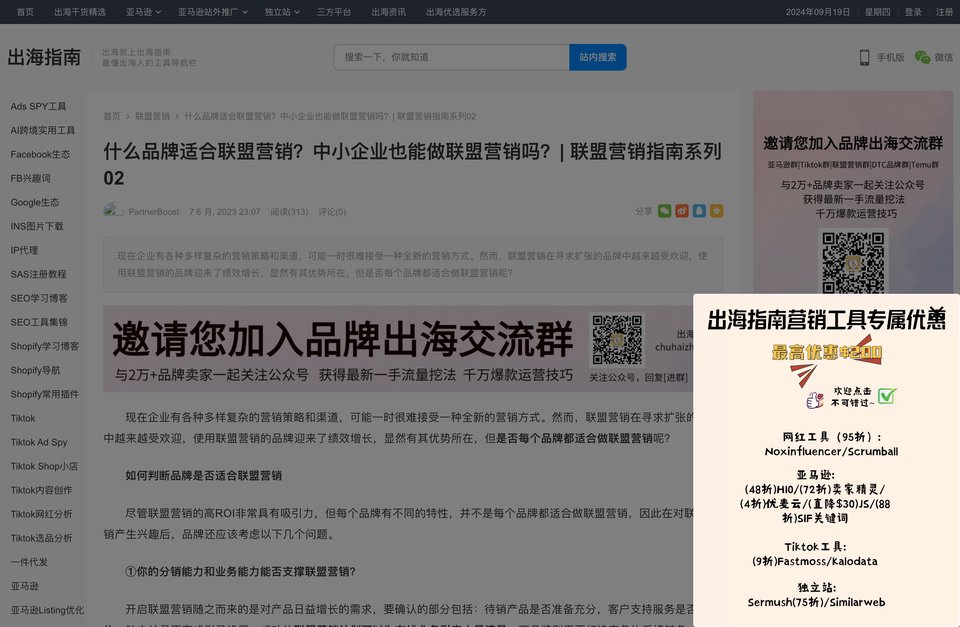Select Facebook生态 in the sidebar
The image size is (960, 627).
(x=40, y=154)
